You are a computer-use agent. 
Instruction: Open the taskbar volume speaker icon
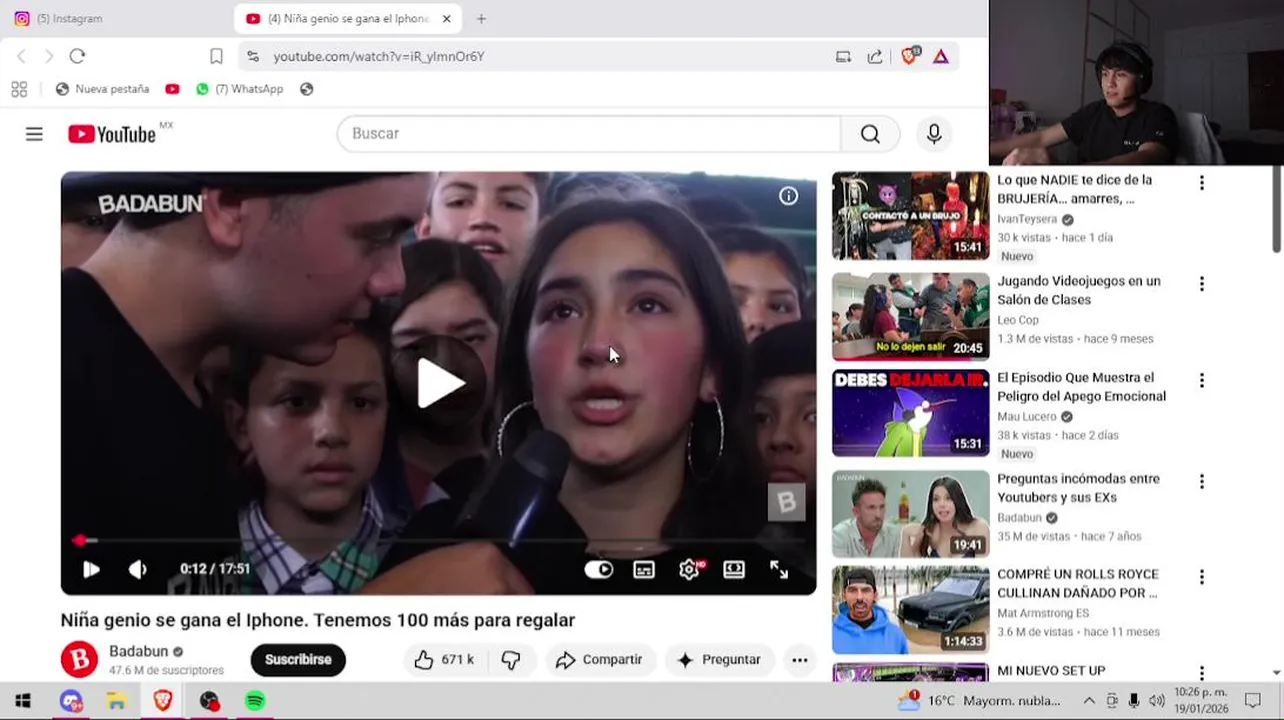coord(1156,701)
